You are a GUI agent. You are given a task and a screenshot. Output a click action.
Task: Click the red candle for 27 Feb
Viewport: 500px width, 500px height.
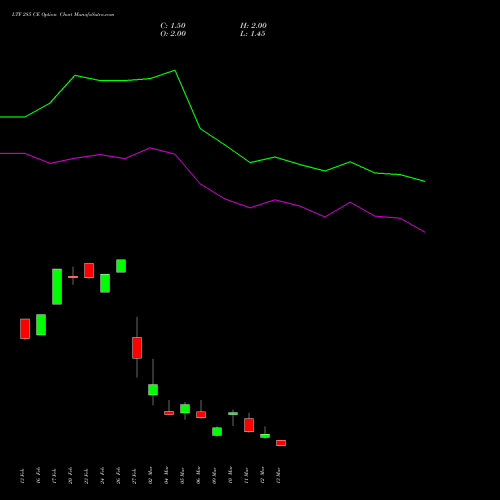[137, 348]
